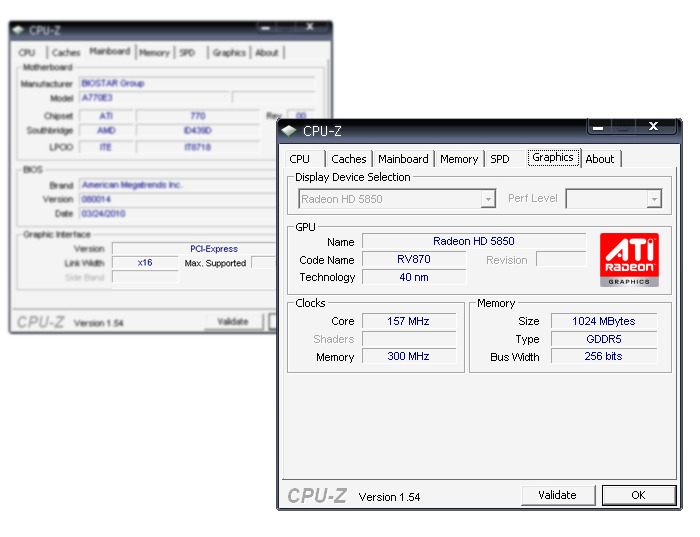700x537 pixels.
Task: Open Caches tab in background window
Action: click(x=66, y=52)
